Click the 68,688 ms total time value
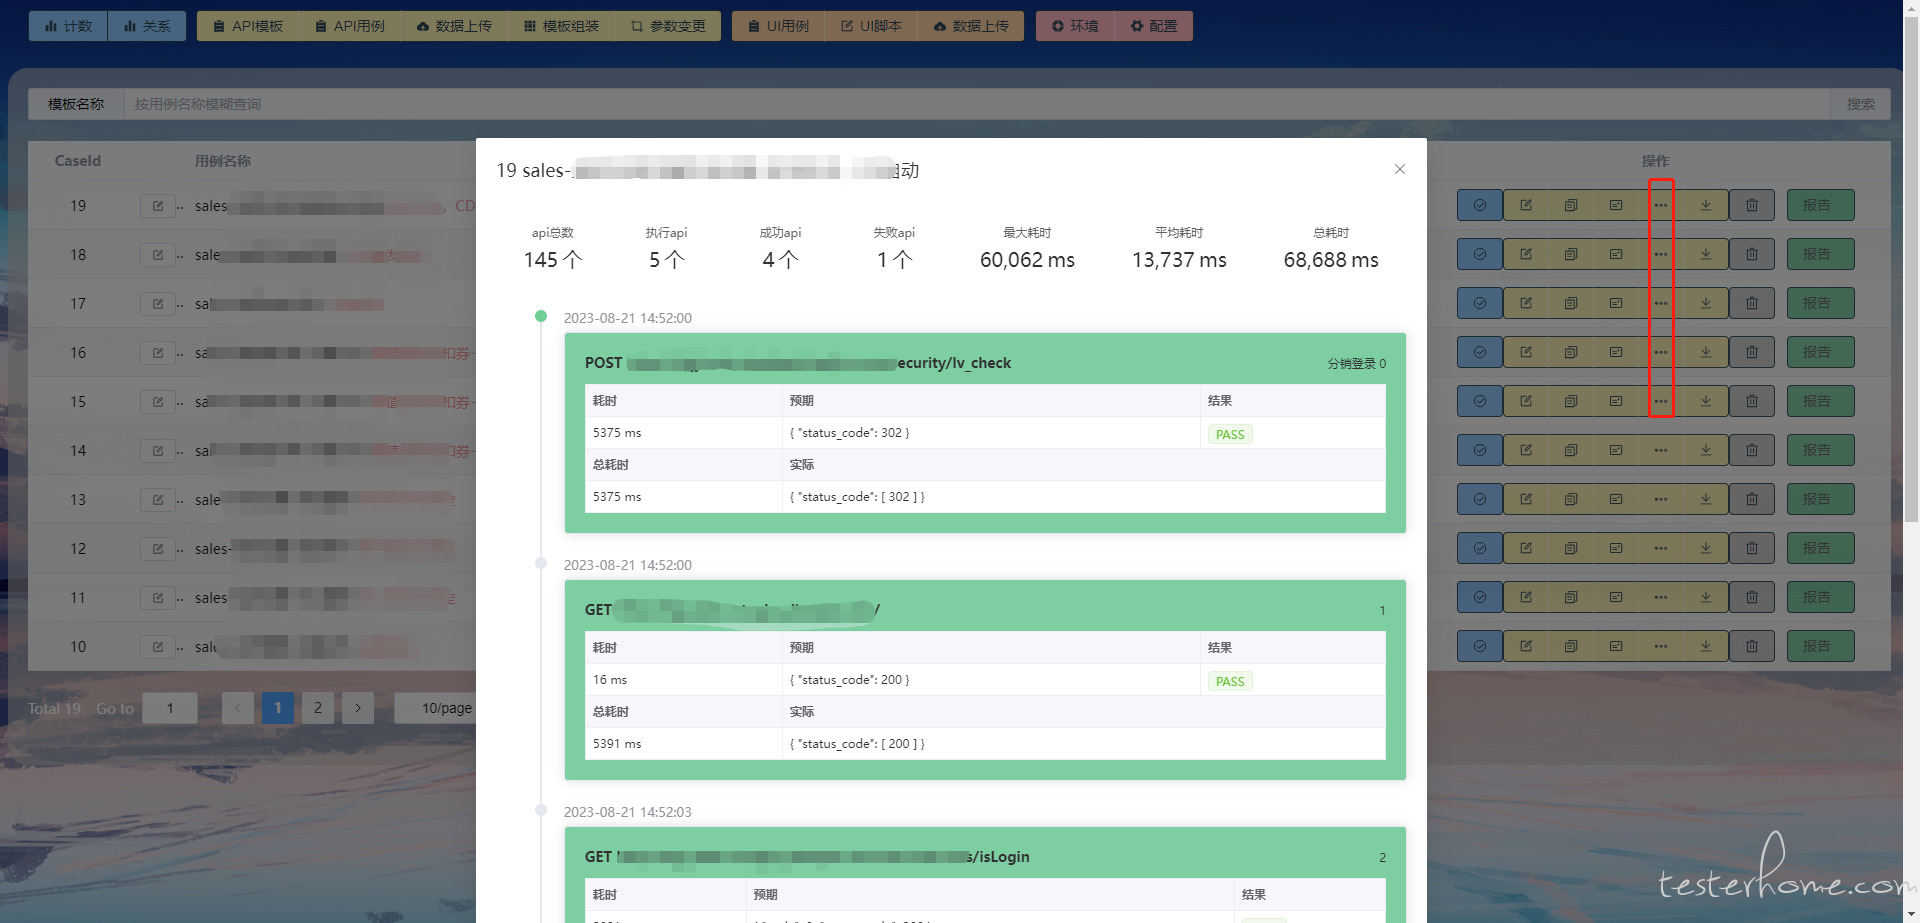The width and height of the screenshot is (1920, 923). pos(1331,260)
